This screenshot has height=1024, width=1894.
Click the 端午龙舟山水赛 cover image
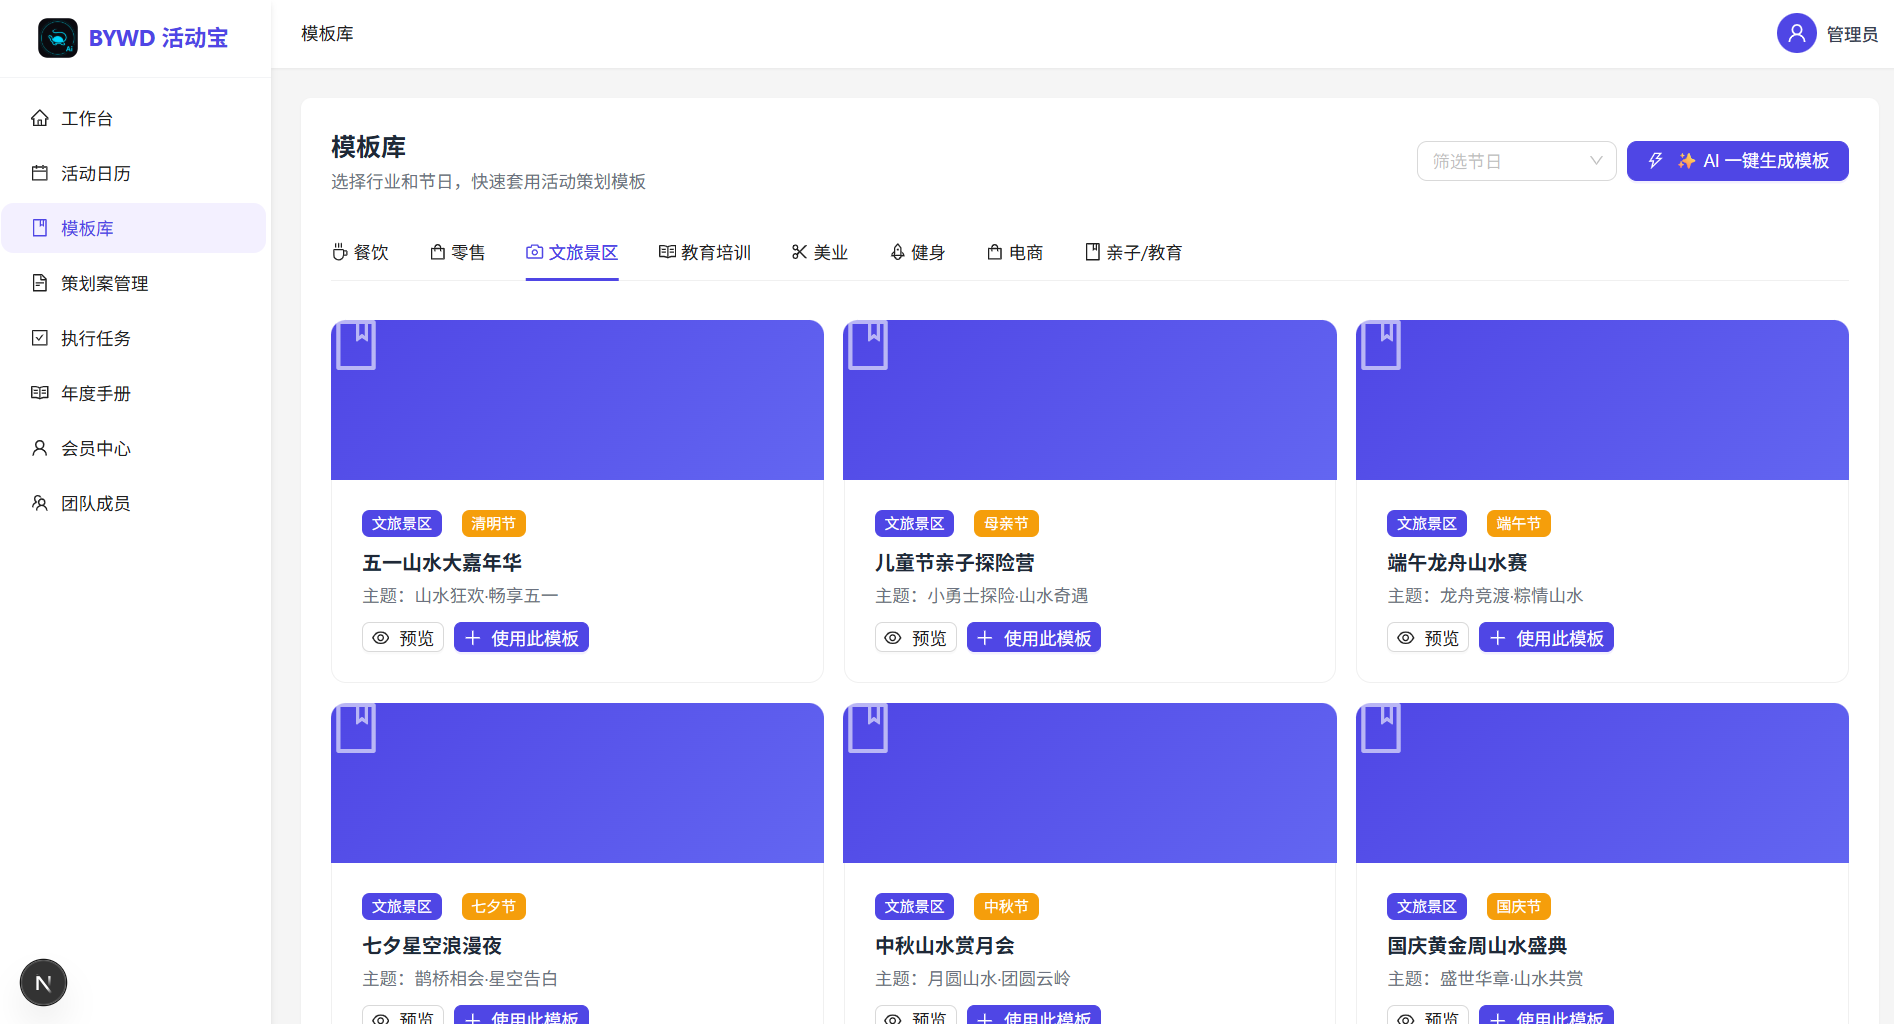coord(1602,400)
